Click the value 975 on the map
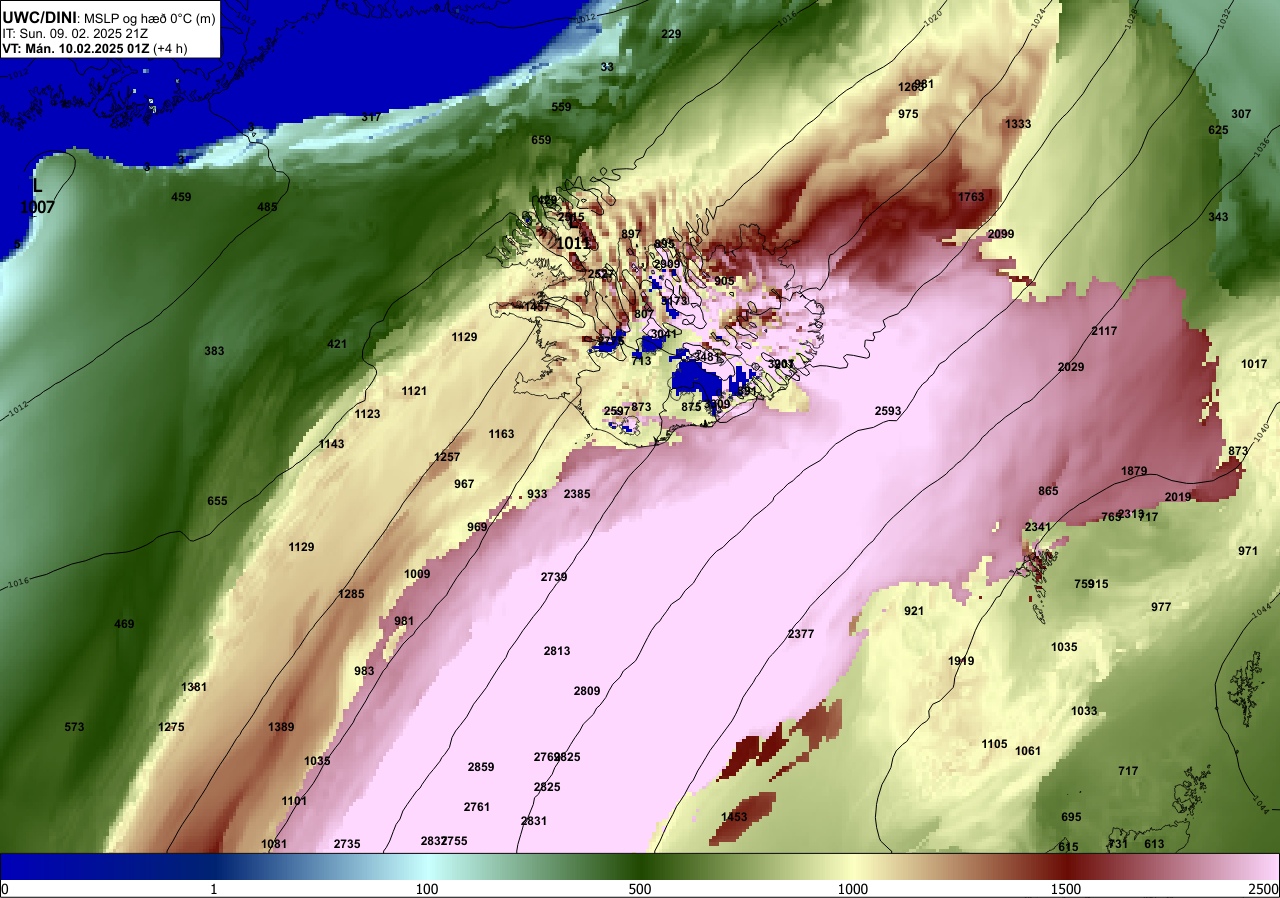 click(908, 114)
